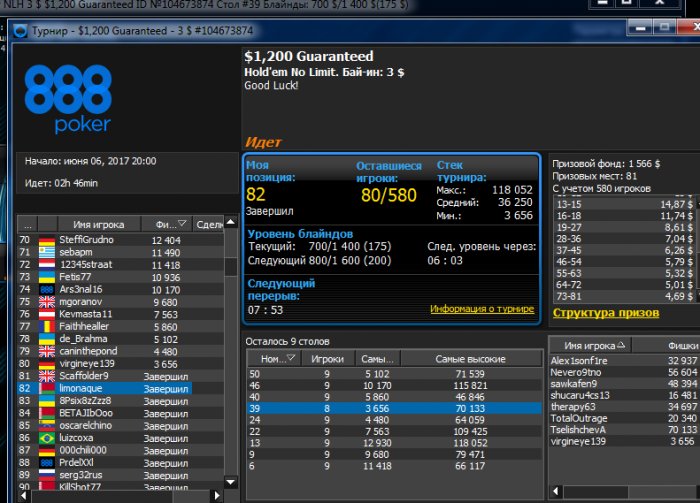Select prize row 37-45 paying 6,26 $
Screen dimensions: 700x503
[624, 250]
